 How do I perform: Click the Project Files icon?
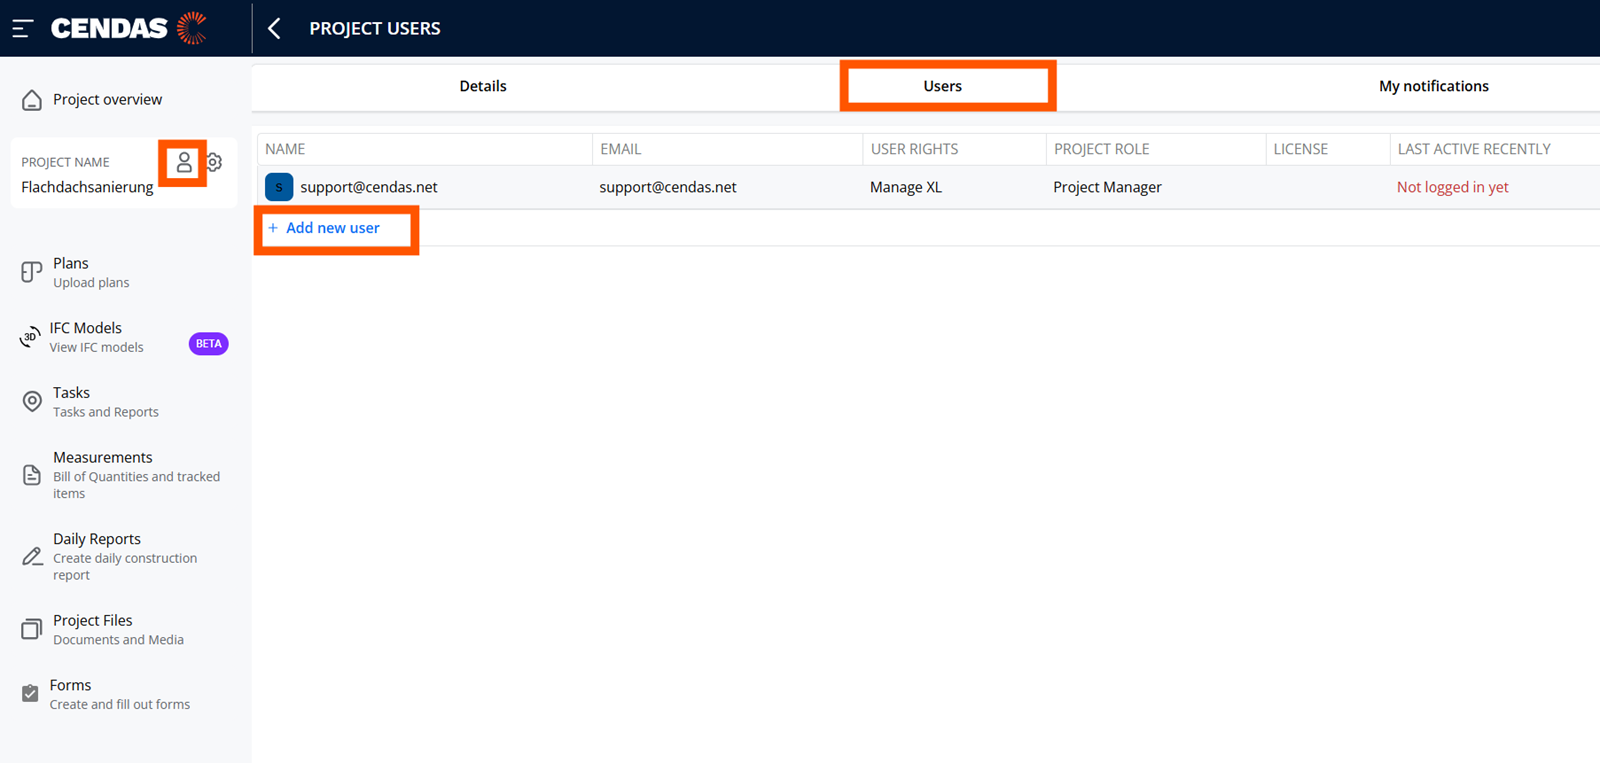pos(32,629)
